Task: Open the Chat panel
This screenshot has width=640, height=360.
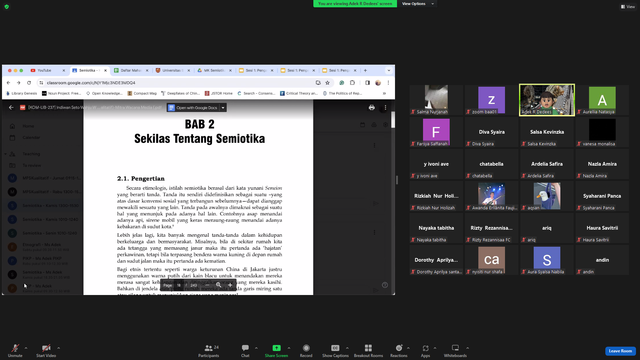Action: pos(245,350)
